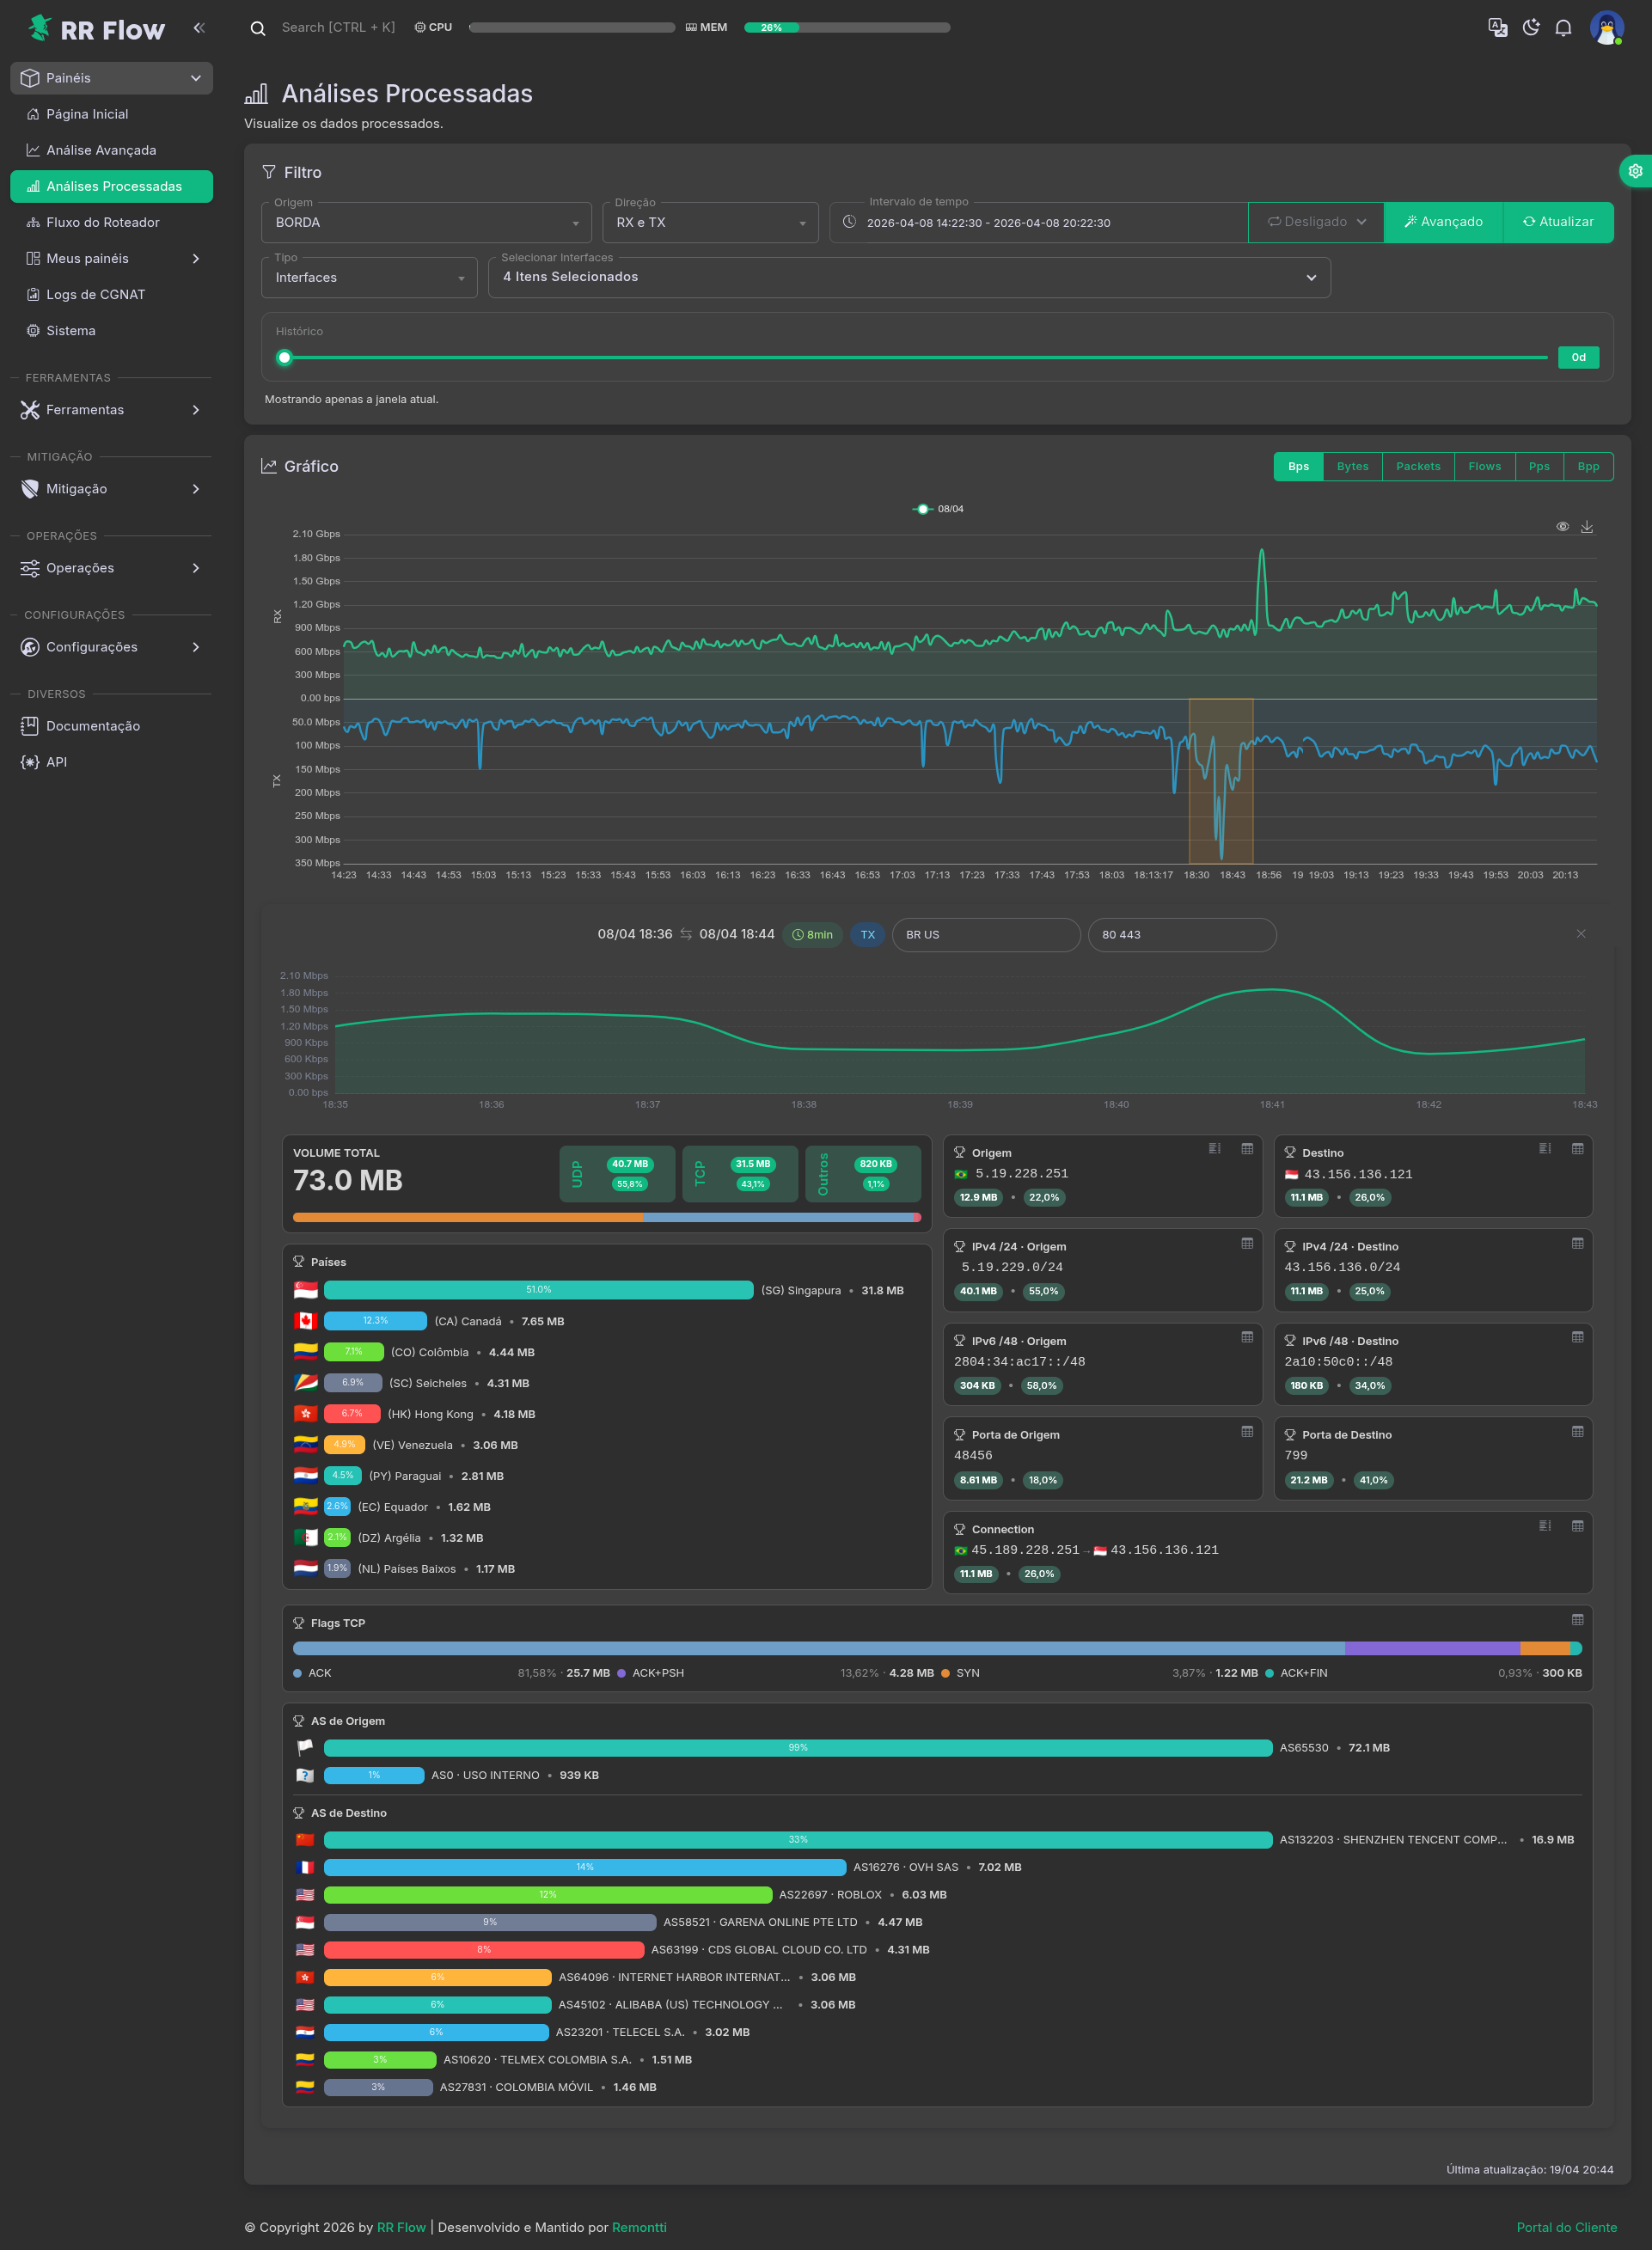
Task: Open the notifications bell
Action: 1563,28
